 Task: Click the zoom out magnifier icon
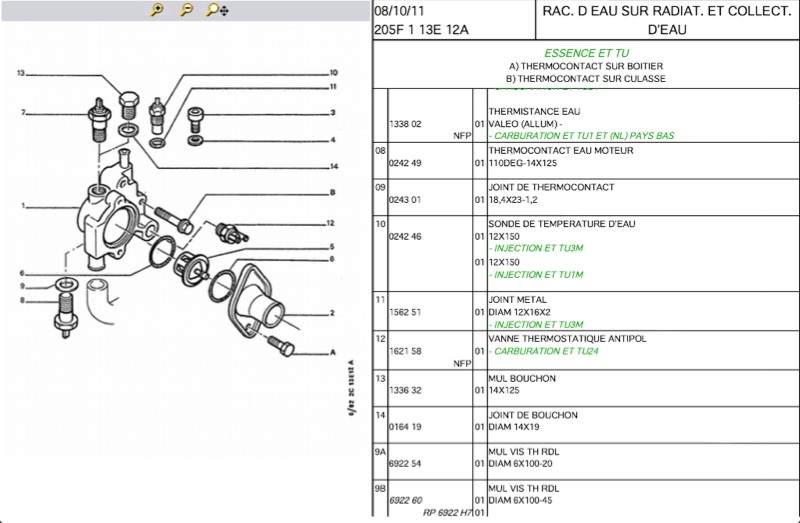click(x=186, y=10)
